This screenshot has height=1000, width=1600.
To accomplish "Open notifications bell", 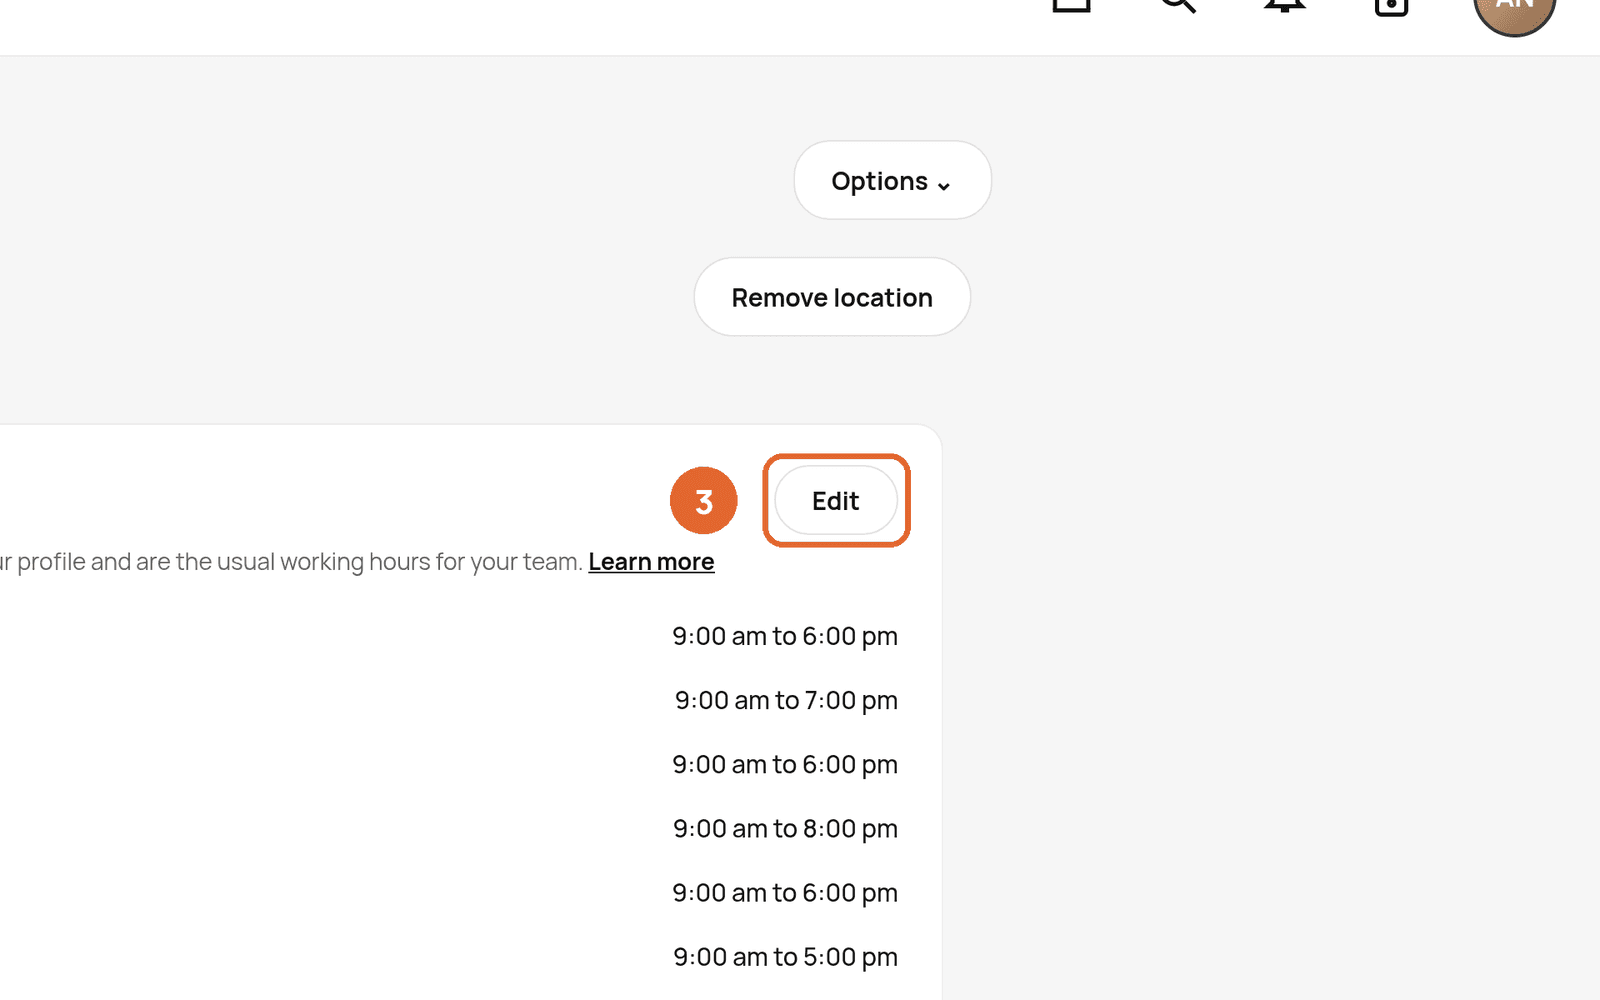I will click(x=1285, y=5).
